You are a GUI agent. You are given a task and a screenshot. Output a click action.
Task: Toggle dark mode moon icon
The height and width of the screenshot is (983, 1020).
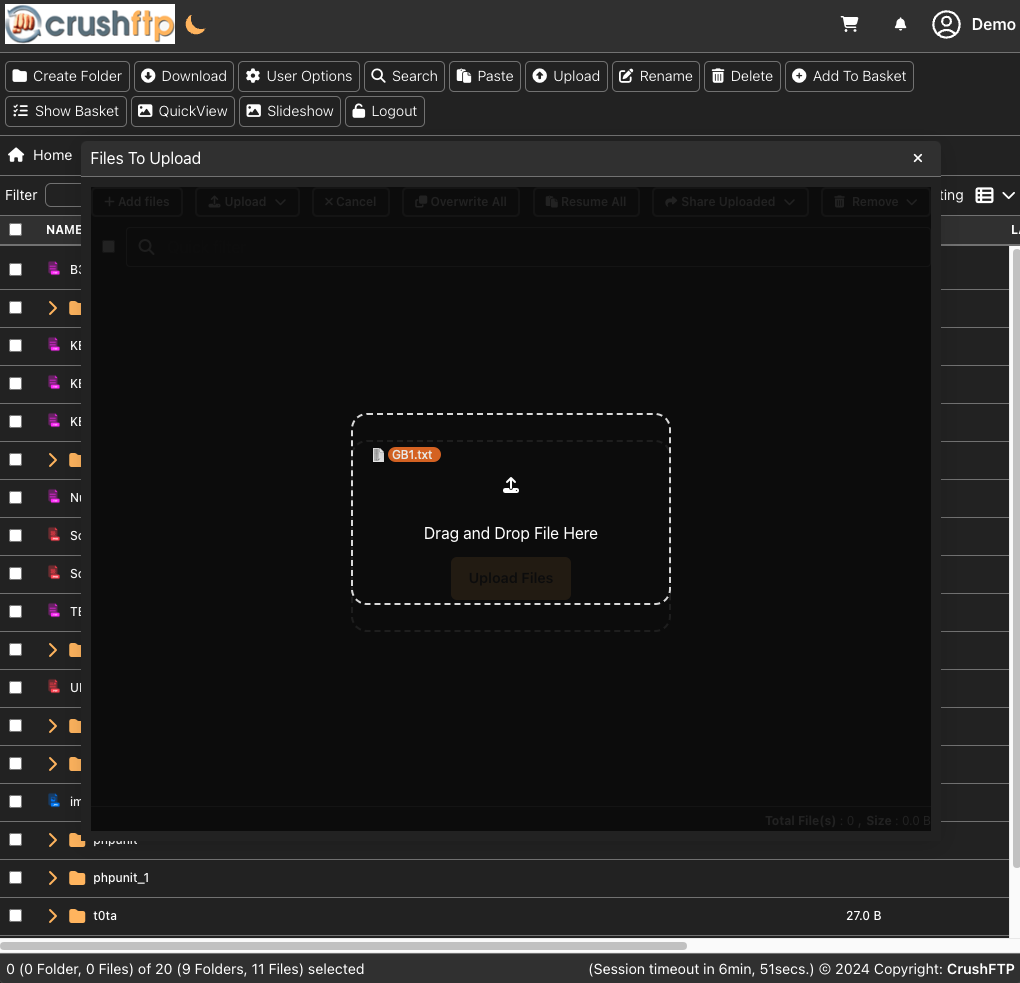[195, 25]
